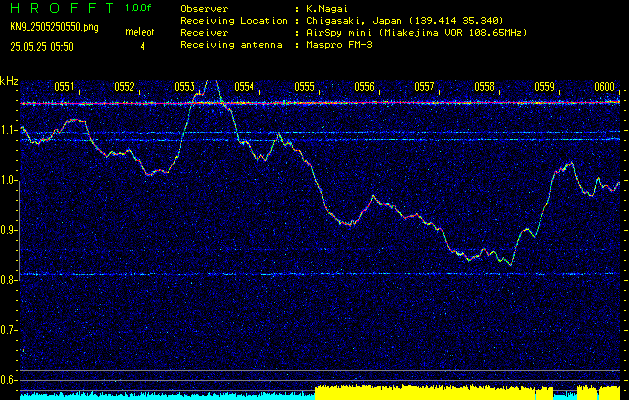Click the 0.6 kHz axis label
The image size is (629, 400).
point(9,380)
